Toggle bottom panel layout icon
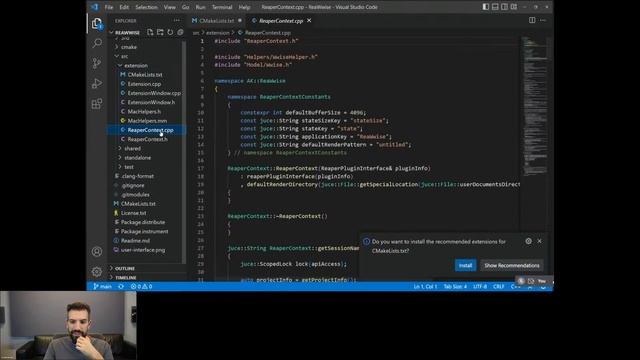This screenshot has height=360, width=640. point(495,7)
